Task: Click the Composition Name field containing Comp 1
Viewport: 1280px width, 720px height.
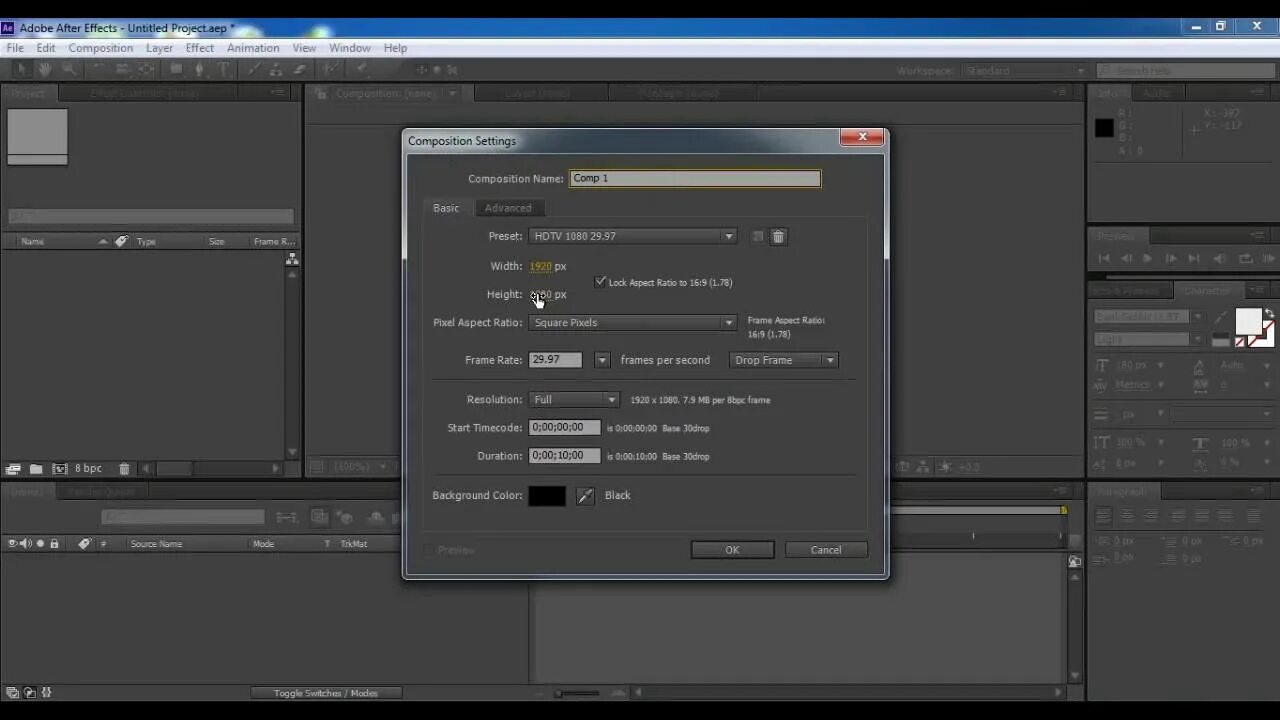Action: 695,179
